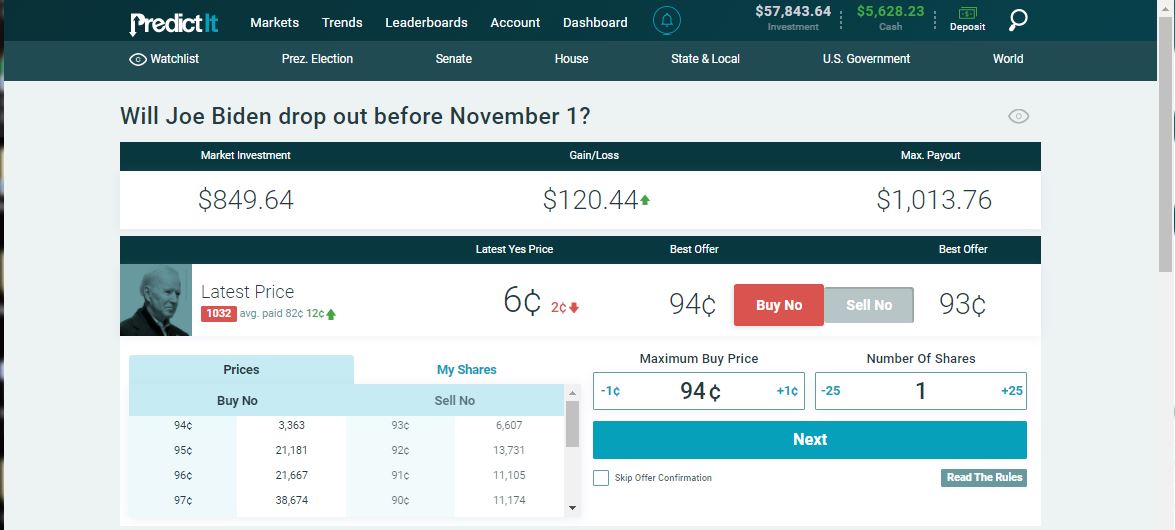Image resolution: width=1175 pixels, height=530 pixels.
Task: Click the Sell No column header
Action: [455, 401]
